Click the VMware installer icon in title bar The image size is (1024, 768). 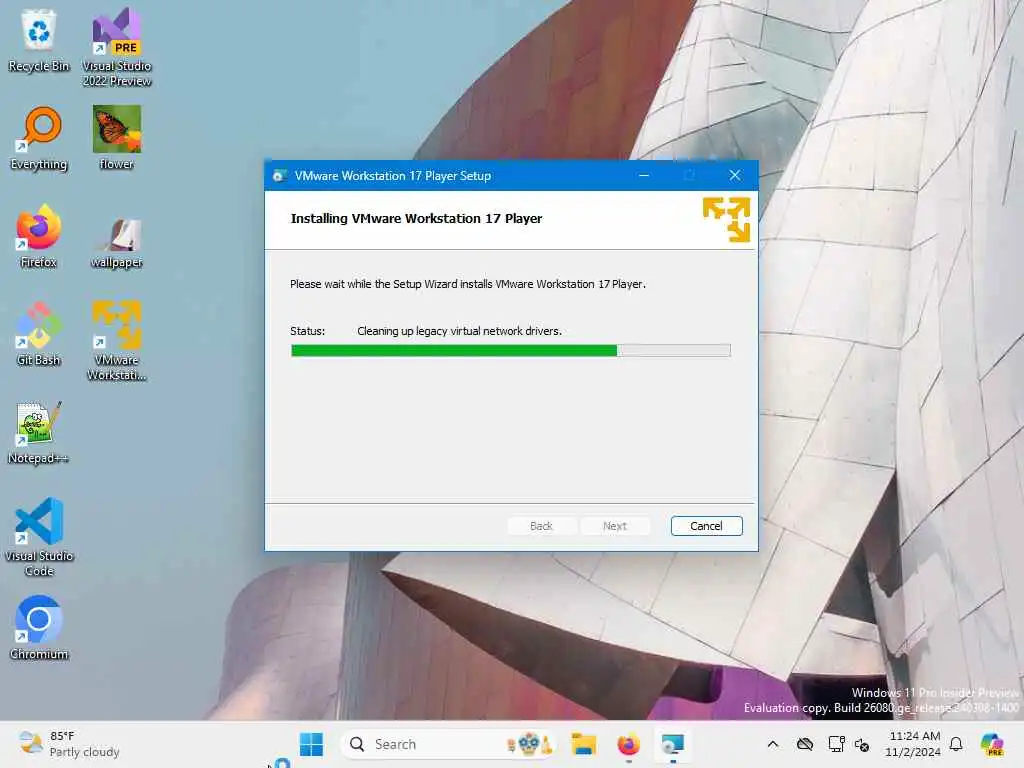click(x=280, y=176)
